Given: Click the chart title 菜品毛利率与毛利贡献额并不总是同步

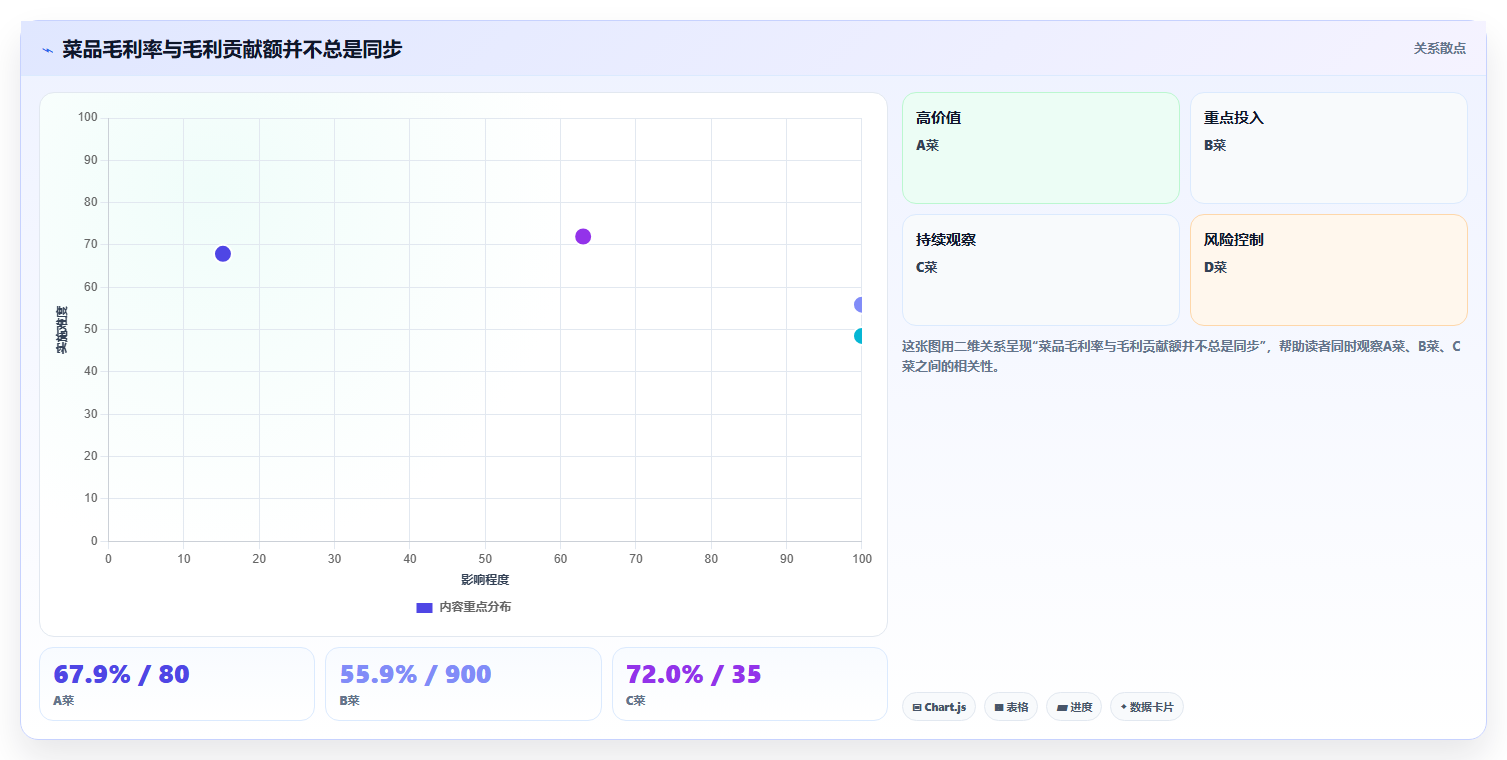Looking at the screenshot, I should click(232, 49).
